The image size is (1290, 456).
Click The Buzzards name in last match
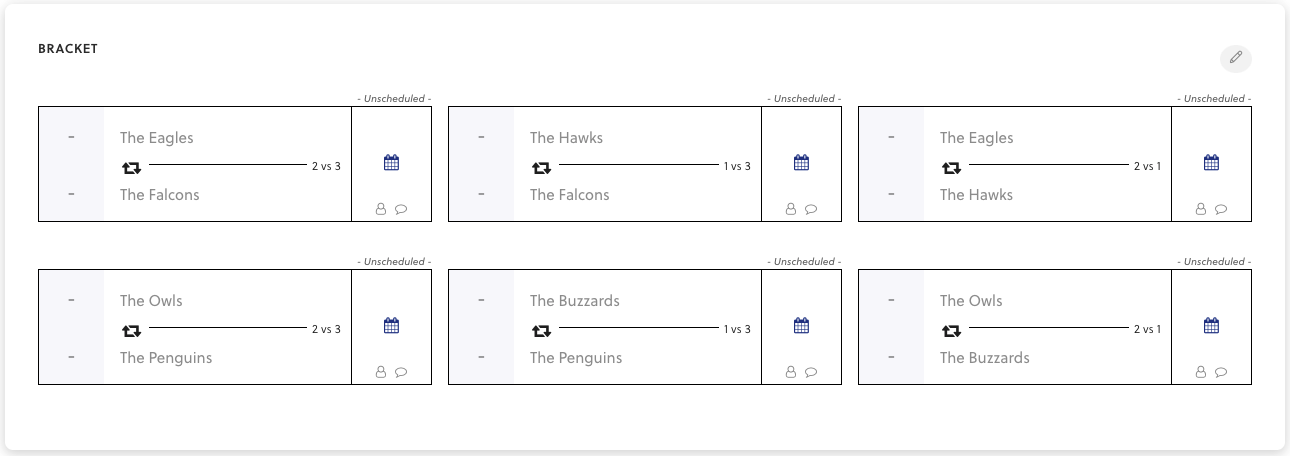(x=985, y=358)
